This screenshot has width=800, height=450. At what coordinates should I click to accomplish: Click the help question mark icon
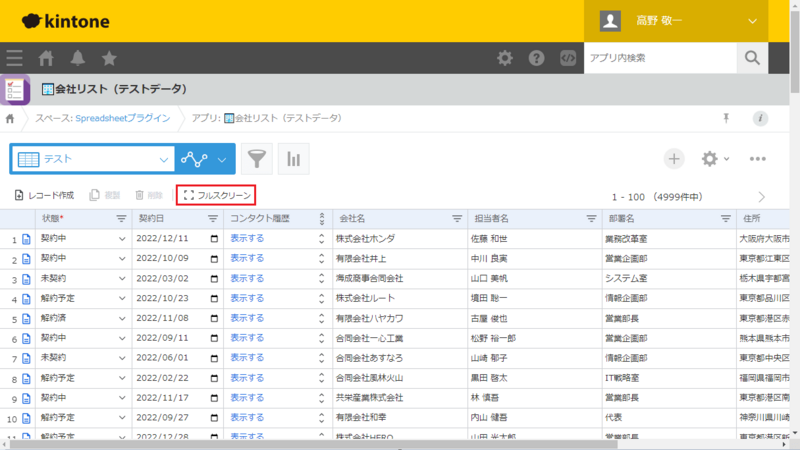(537, 58)
